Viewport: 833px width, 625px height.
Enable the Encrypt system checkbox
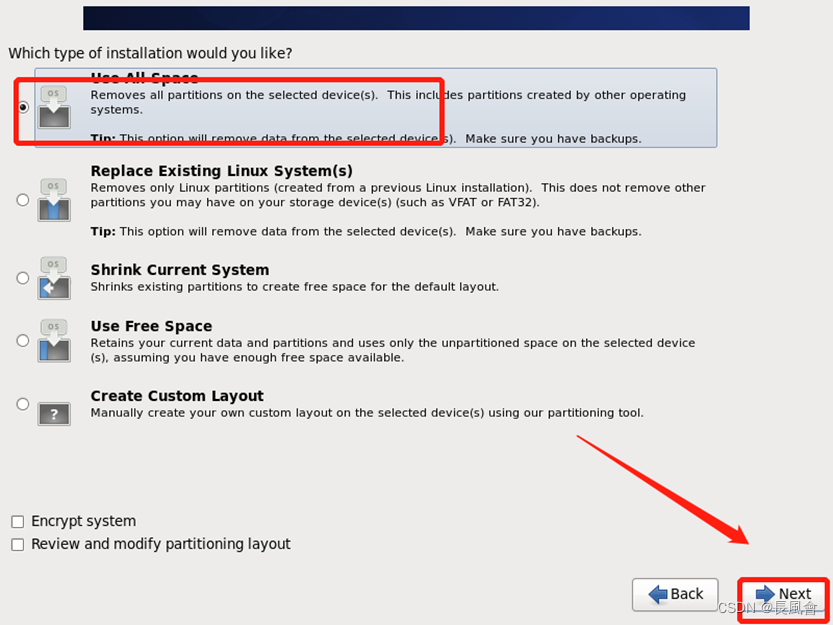tap(18, 521)
